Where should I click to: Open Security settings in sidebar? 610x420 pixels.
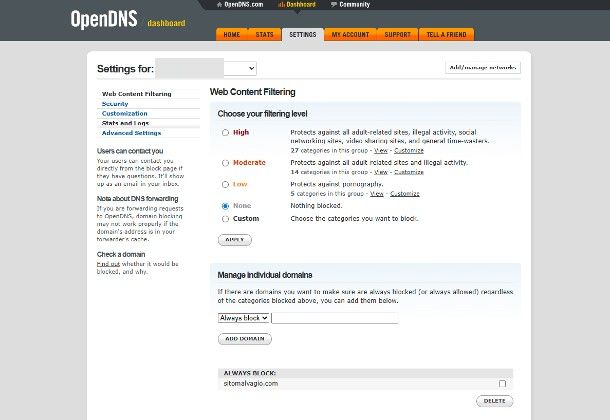pyautogui.click(x=115, y=104)
